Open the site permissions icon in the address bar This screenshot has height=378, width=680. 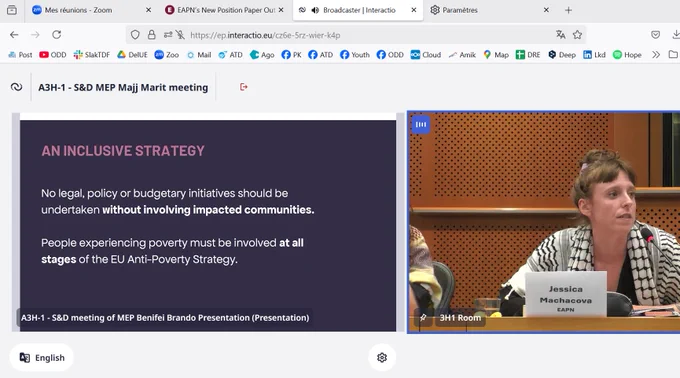point(168,35)
